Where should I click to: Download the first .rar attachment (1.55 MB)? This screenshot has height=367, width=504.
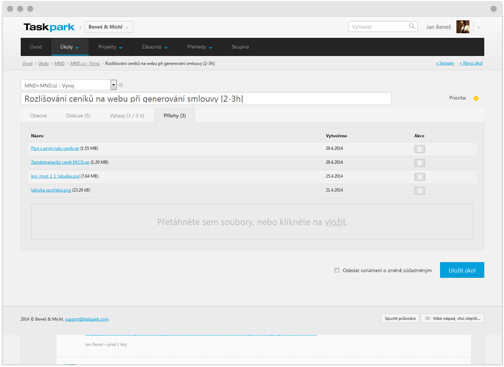[x=55, y=148]
